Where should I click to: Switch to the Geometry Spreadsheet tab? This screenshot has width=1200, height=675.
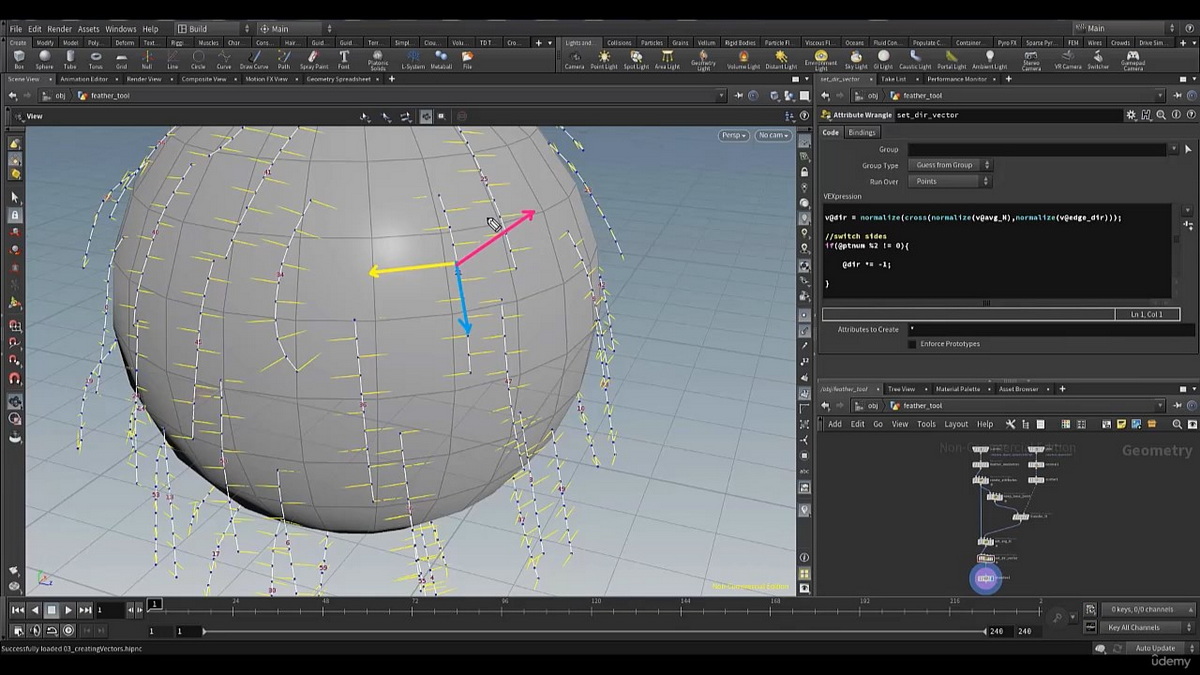click(x=338, y=79)
